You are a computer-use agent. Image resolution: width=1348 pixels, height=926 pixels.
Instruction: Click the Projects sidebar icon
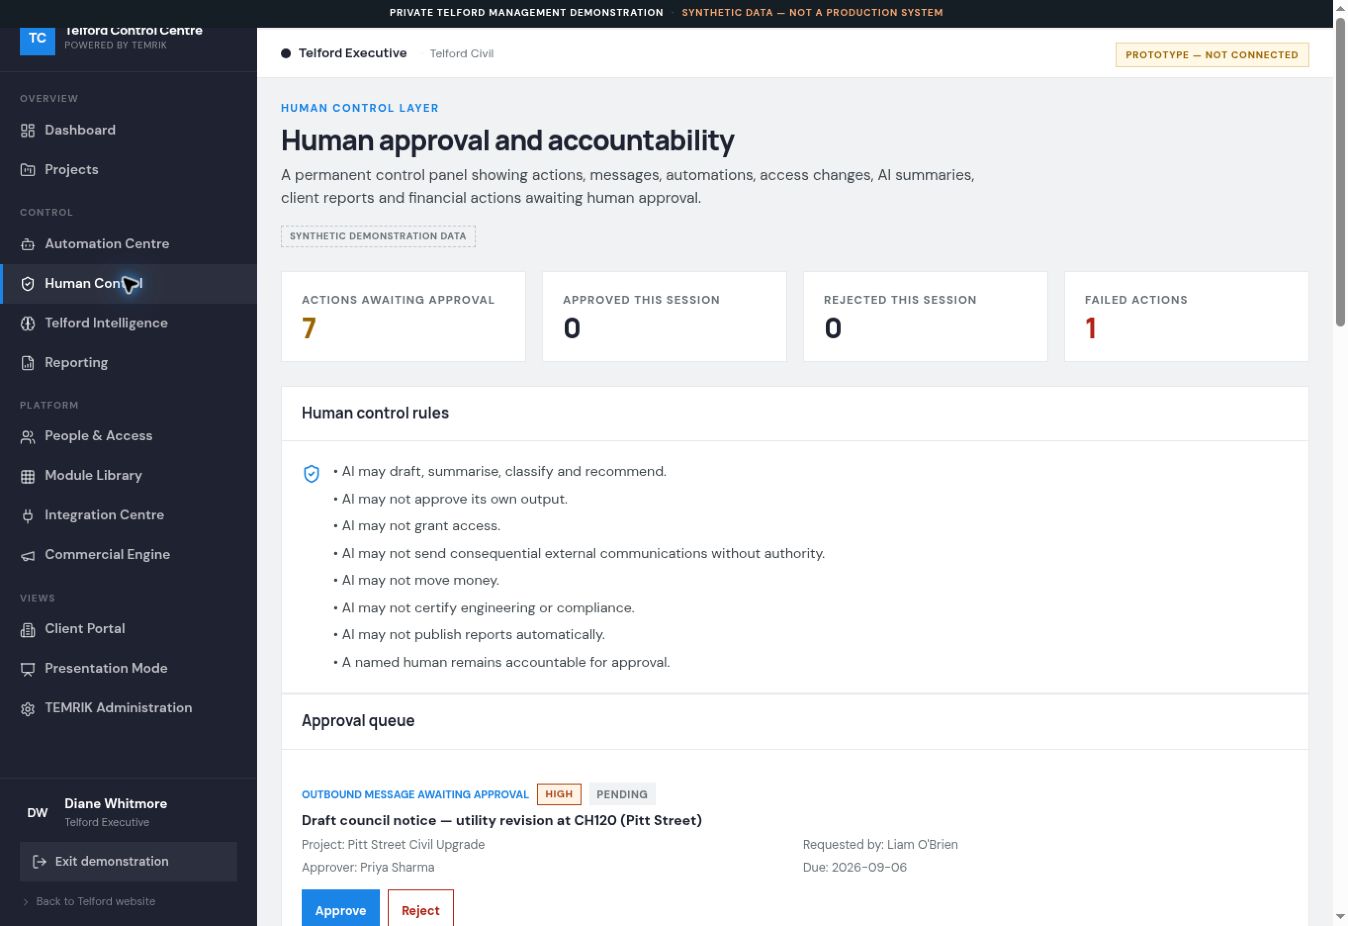coord(28,170)
